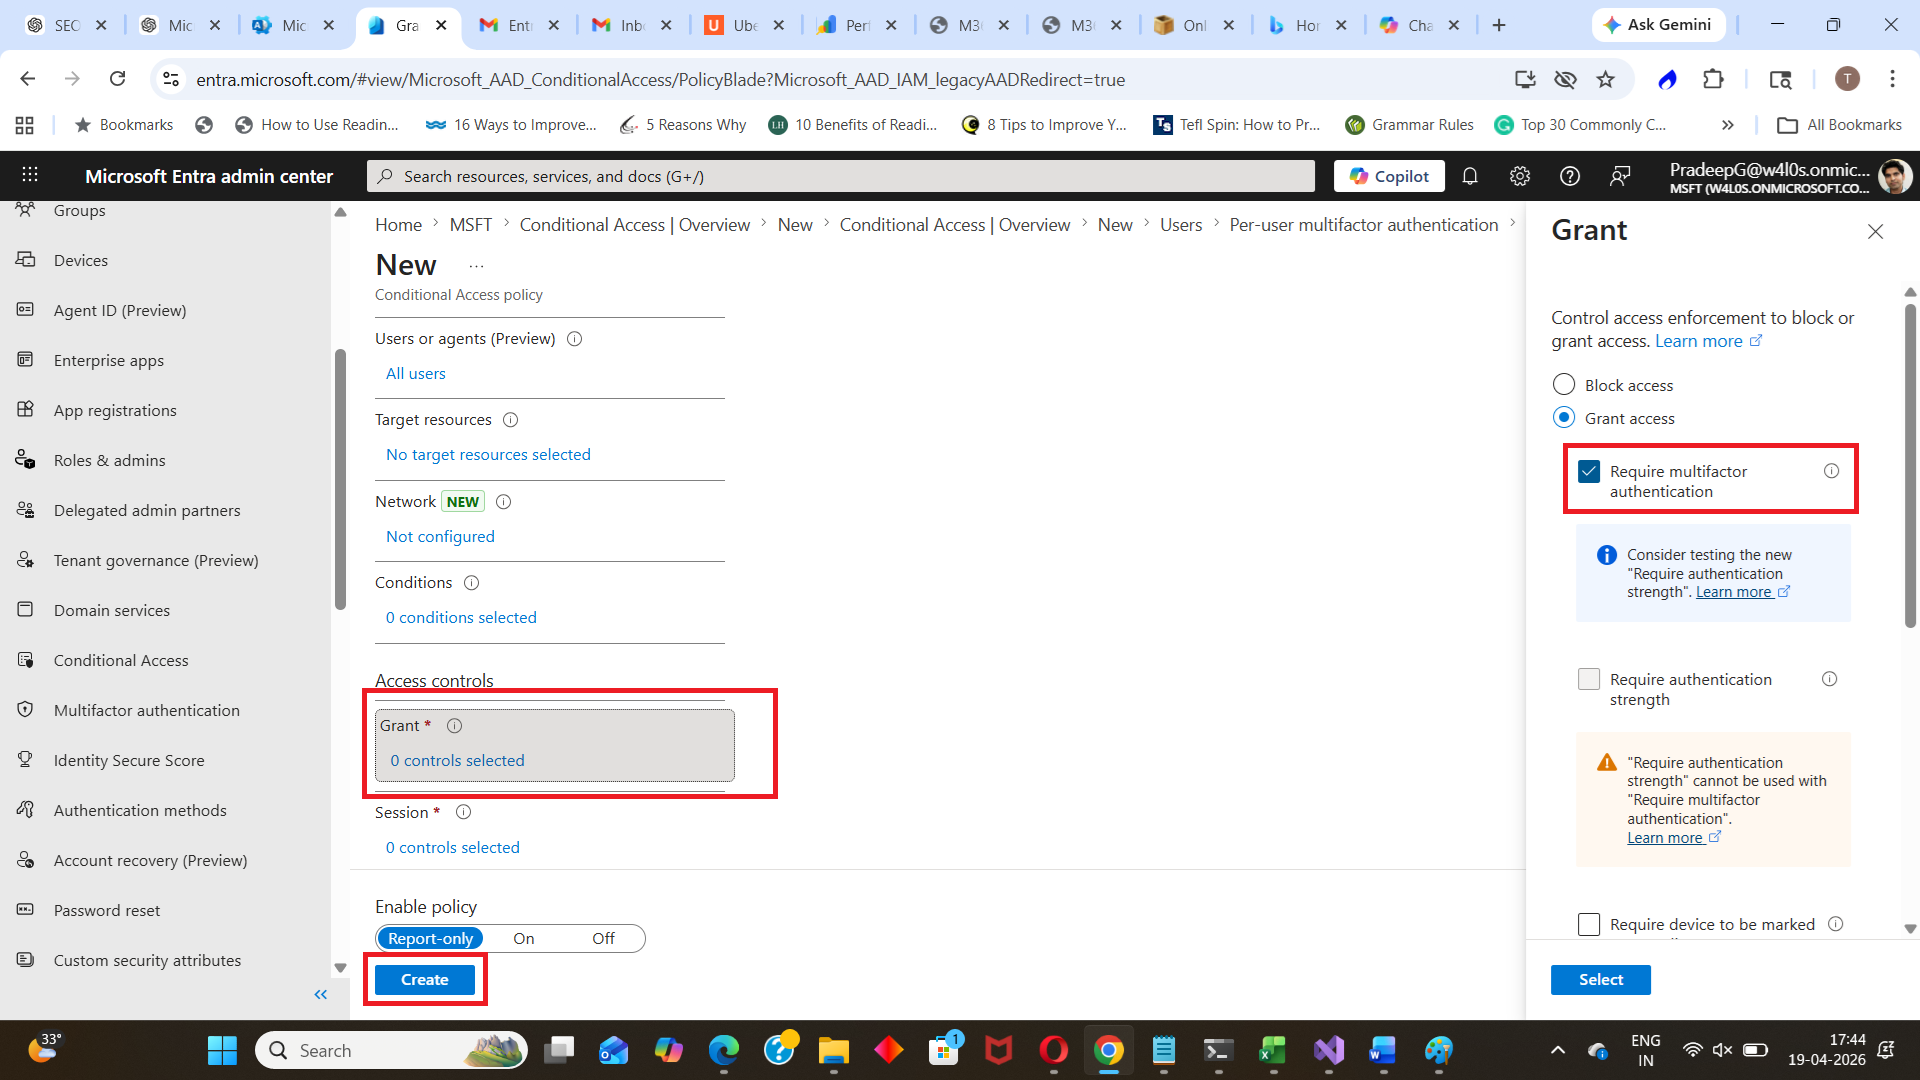Click info icon beside Require multifactor authentication
1920x1080 pixels.
[1831, 471]
